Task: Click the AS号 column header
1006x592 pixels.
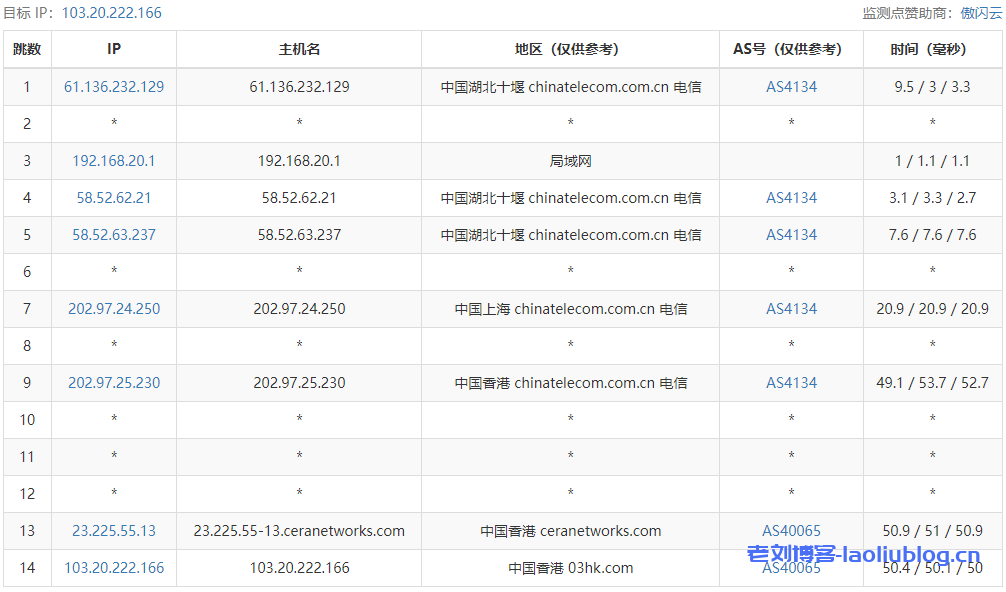Action: click(x=791, y=49)
